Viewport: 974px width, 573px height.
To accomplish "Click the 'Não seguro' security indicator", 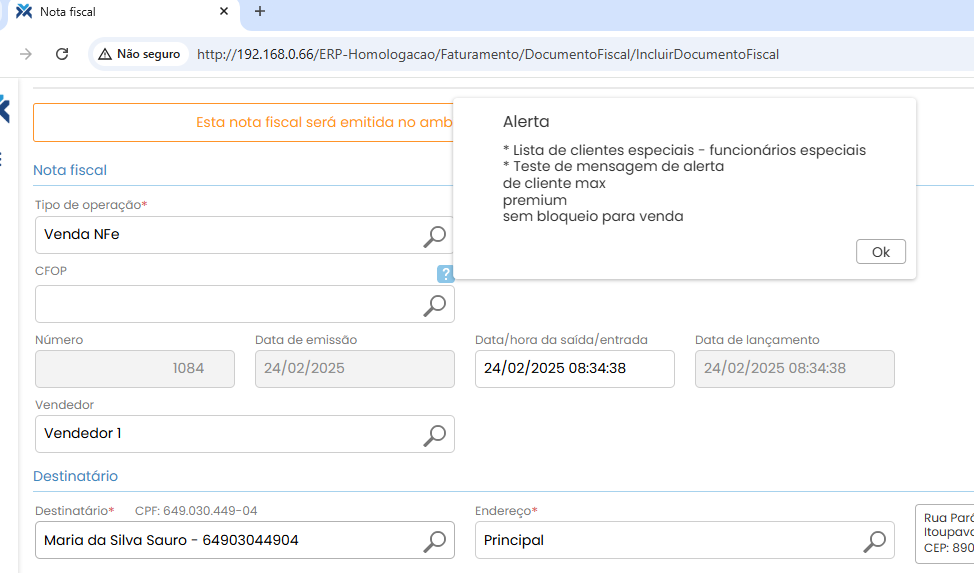I will (x=139, y=54).
